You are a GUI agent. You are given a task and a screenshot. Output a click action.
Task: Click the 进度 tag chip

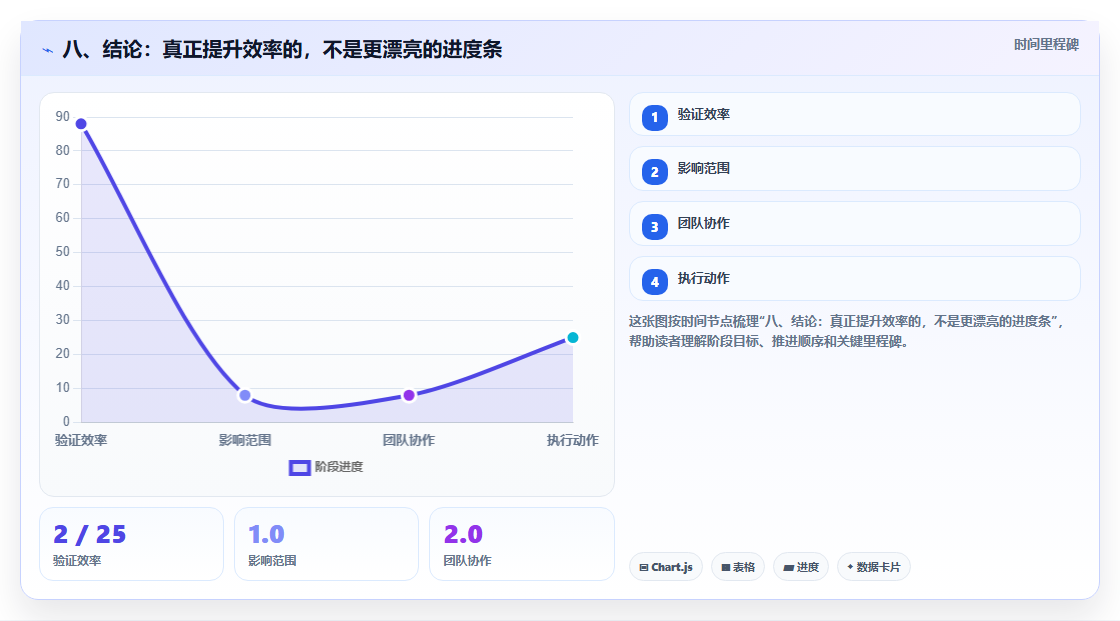click(x=801, y=567)
